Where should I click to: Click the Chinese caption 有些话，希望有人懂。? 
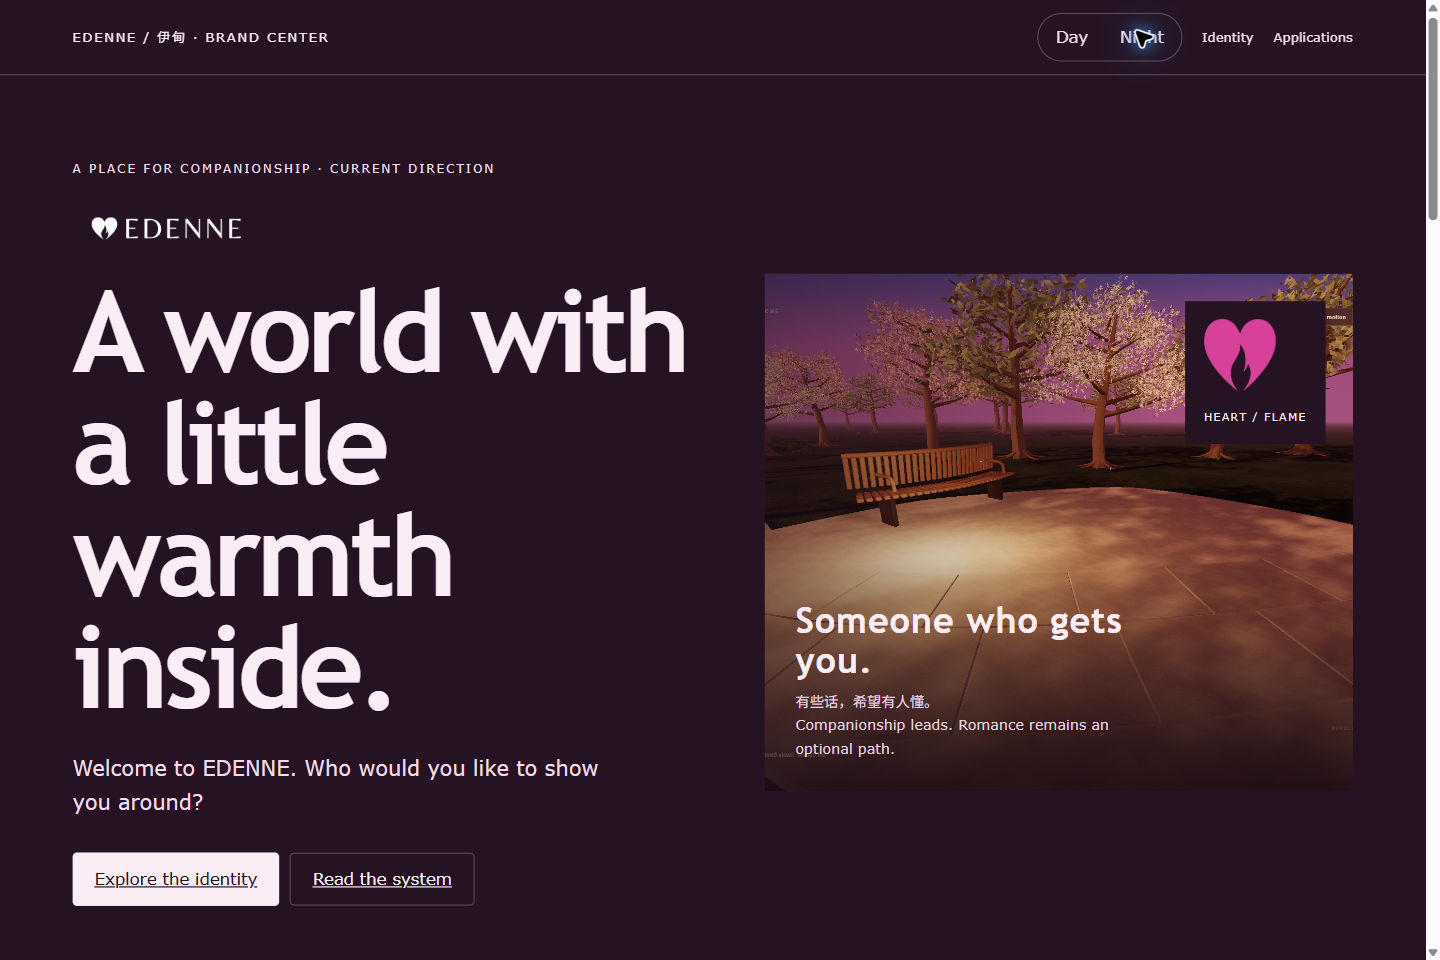(x=866, y=701)
